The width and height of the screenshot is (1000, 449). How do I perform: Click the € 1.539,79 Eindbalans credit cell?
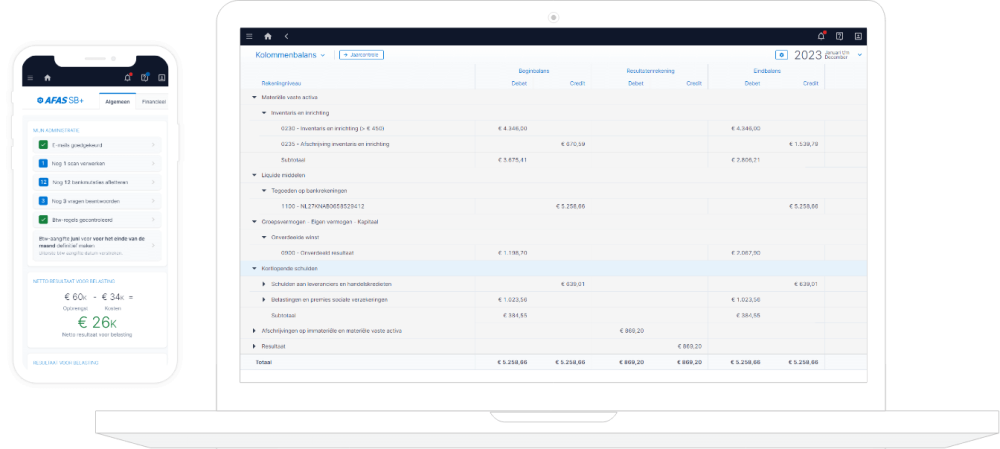(x=803, y=144)
